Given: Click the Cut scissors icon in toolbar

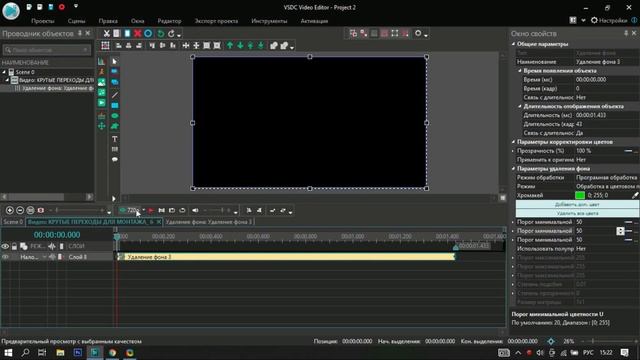Looking at the screenshot, I should tap(107, 33).
